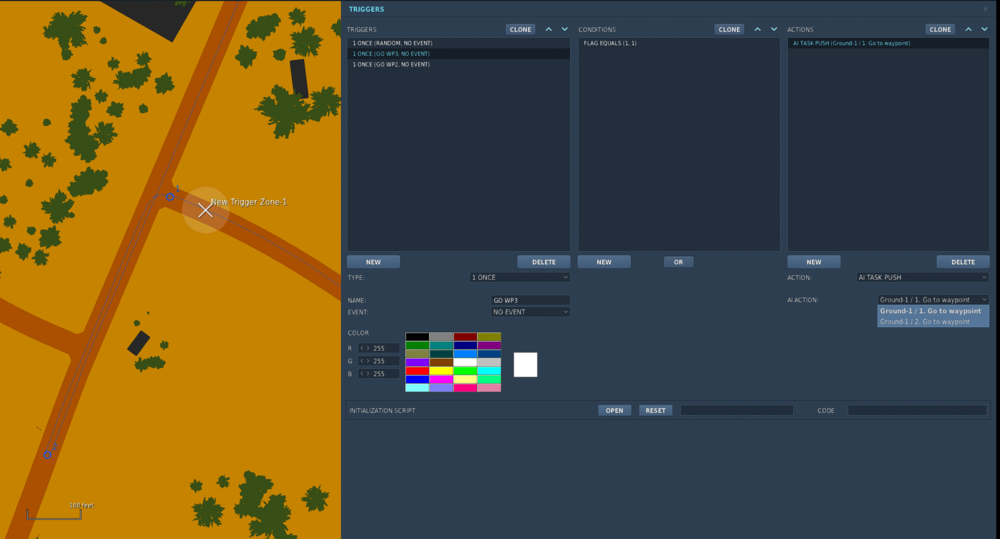
Task: Move selected condition down
Action: [774, 29]
